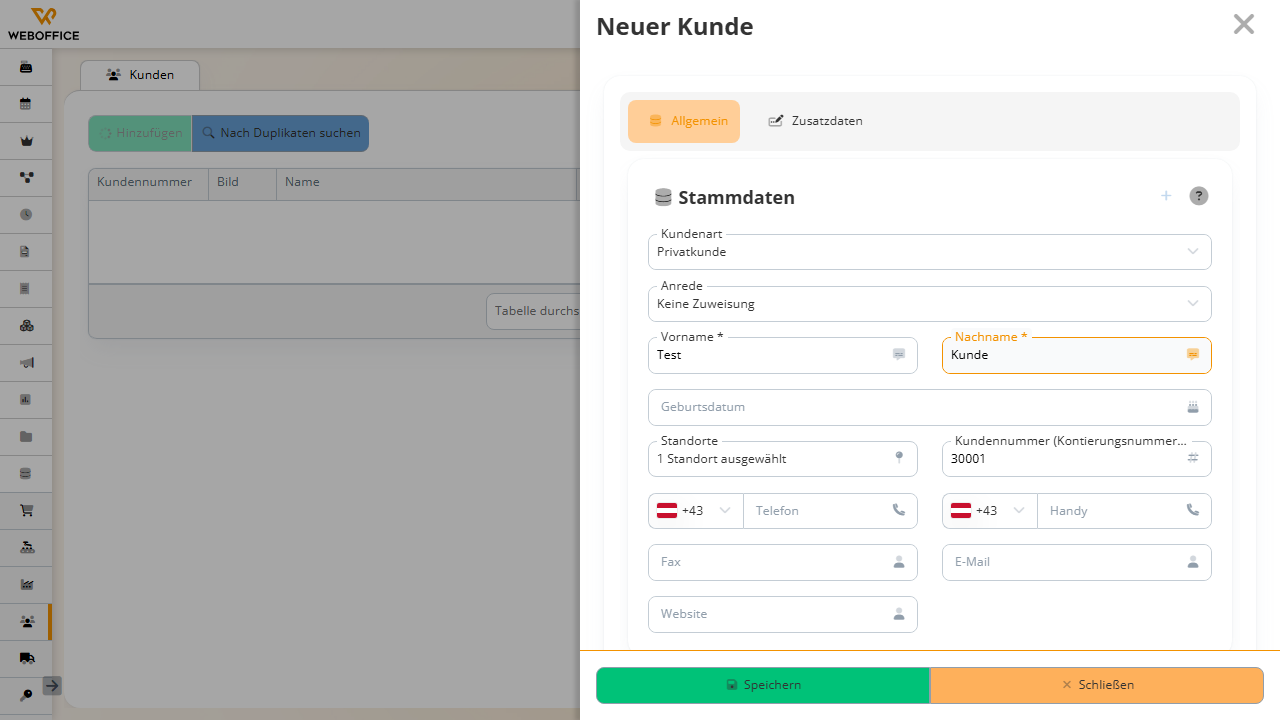Click the Bild column header

pos(243,184)
